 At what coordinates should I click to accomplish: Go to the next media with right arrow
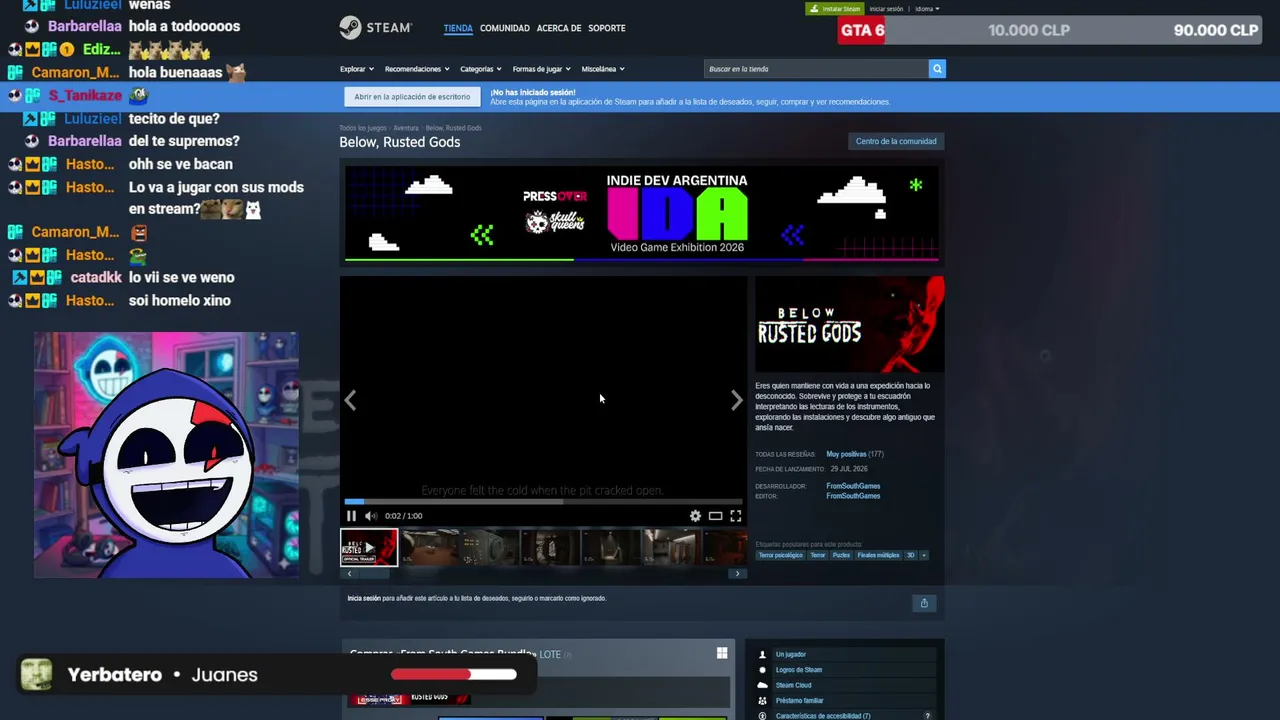(737, 400)
